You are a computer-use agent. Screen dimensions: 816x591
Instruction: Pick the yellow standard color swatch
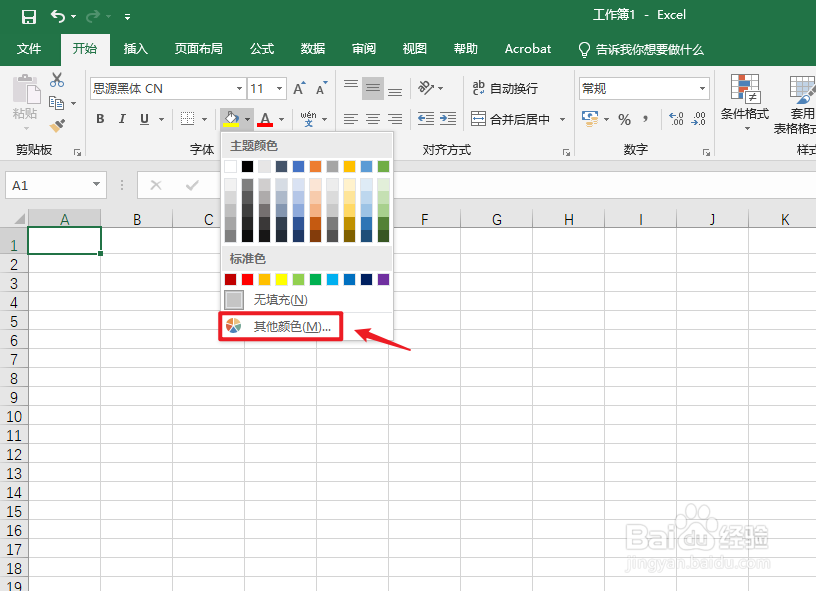pyautogui.click(x=282, y=279)
